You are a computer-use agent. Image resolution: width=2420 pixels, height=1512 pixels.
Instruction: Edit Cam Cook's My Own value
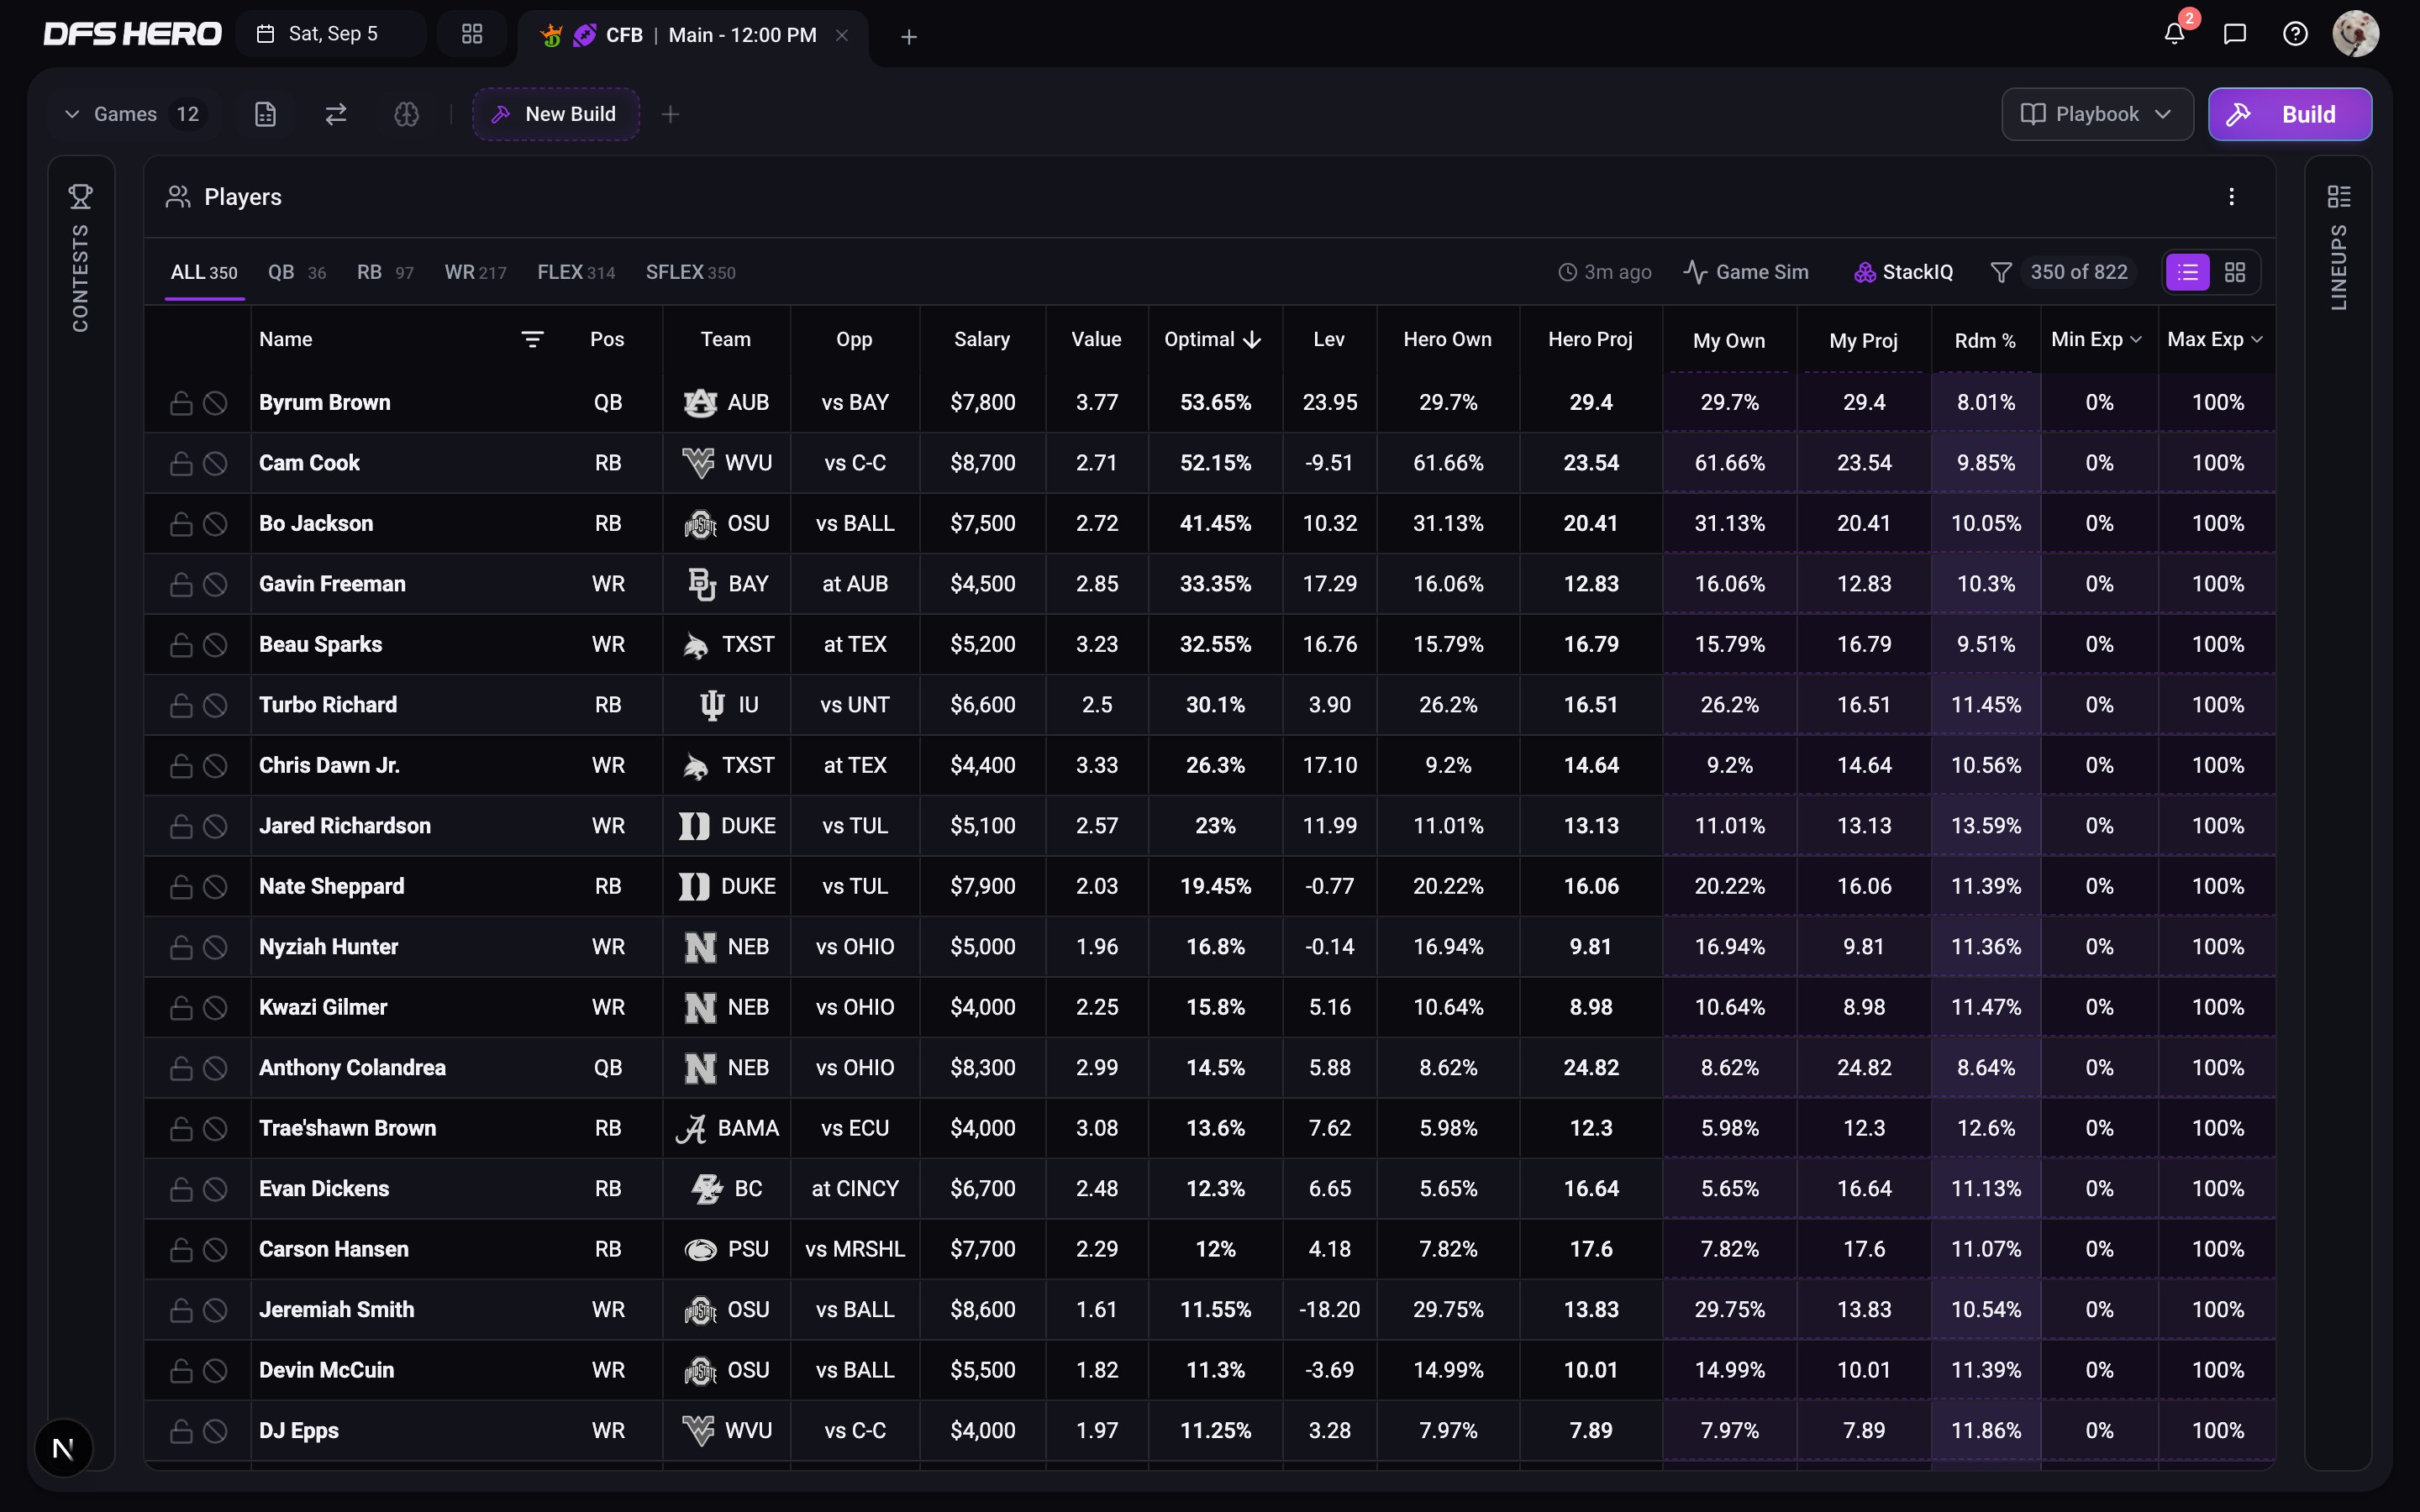pyautogui.click(x=1729, y=463)
